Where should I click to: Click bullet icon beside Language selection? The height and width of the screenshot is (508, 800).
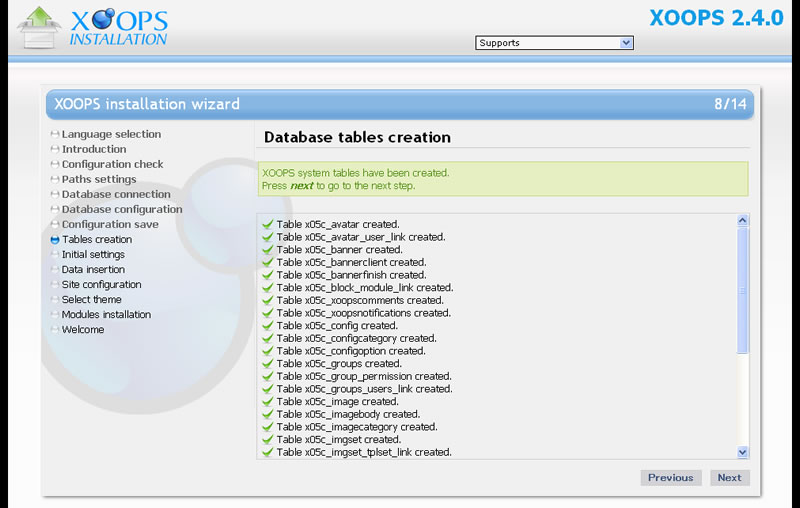(x=55, y=135)
